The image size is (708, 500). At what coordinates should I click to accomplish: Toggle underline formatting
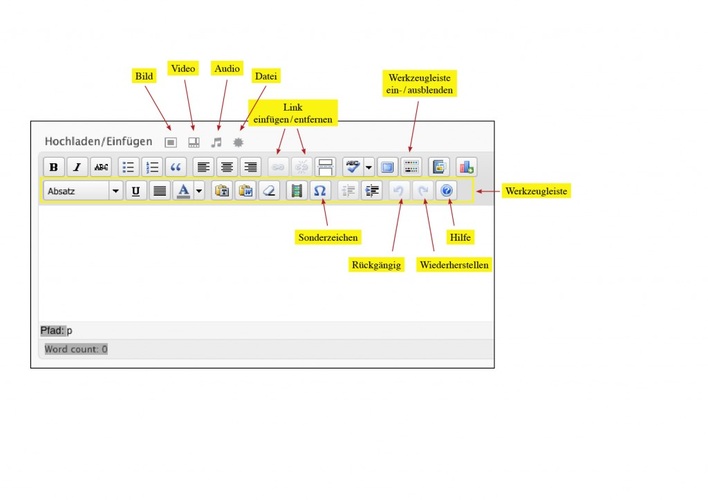click(x=135, y=190)
